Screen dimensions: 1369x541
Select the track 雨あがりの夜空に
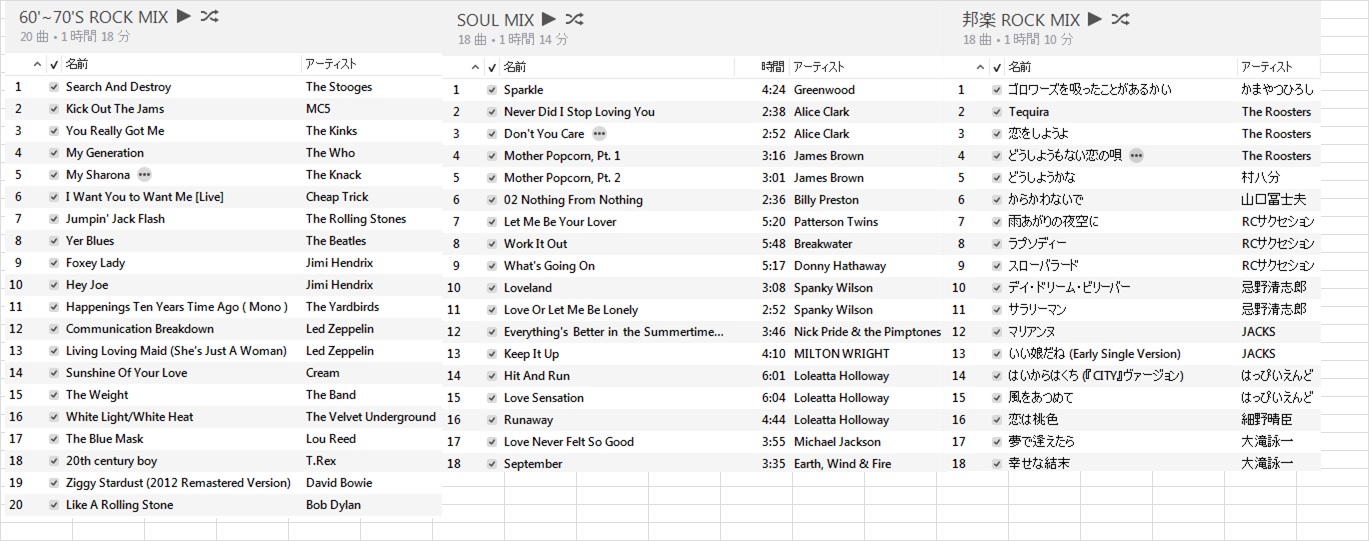tap(1053, 222)
